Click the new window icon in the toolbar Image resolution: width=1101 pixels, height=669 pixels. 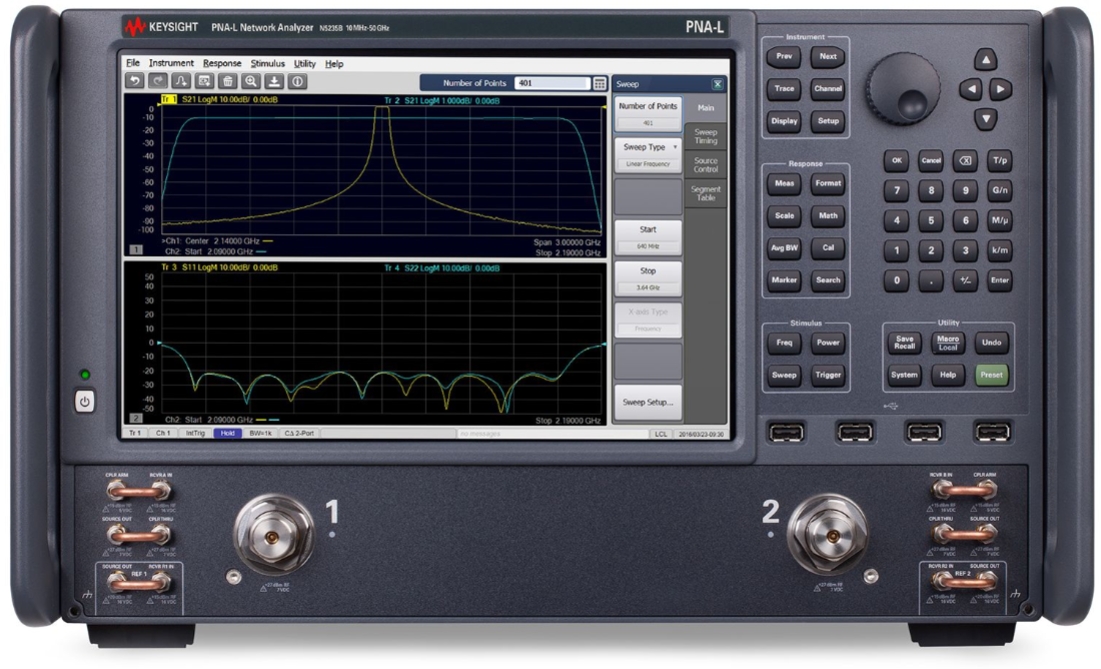point(204,81)
